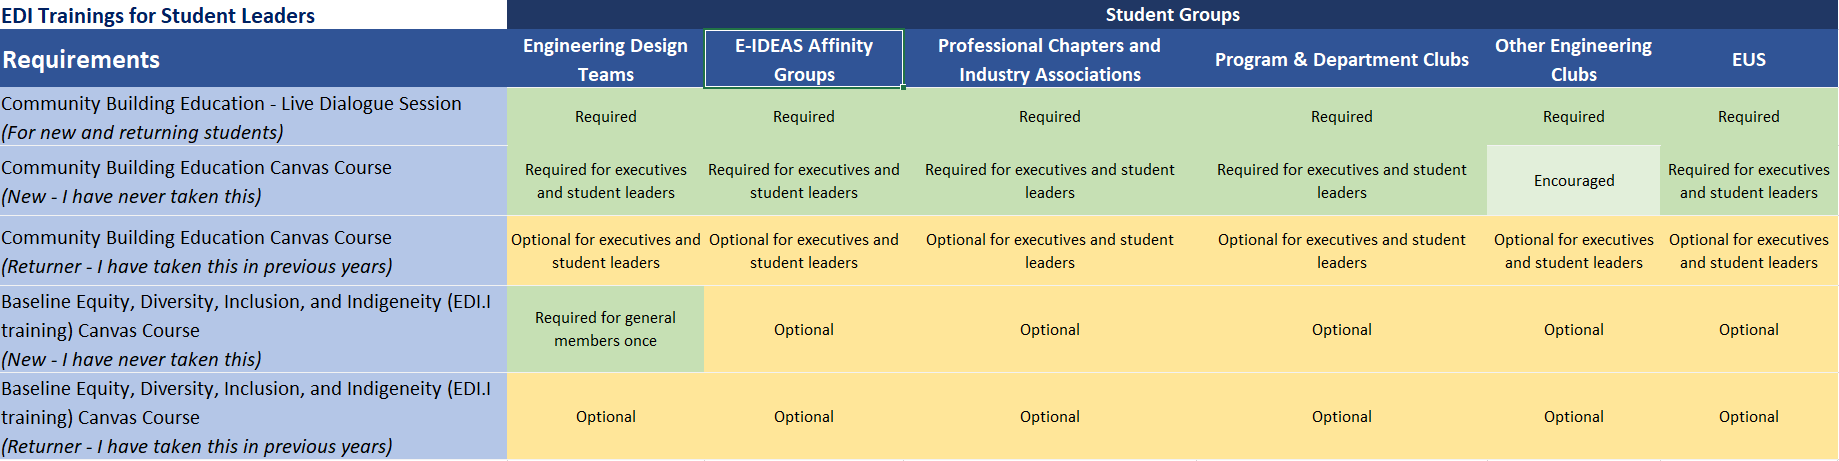Click the Encouraged cell under Other Engineering Clubs
This screenshot has height=461, width=1839.
point(1573,181)
